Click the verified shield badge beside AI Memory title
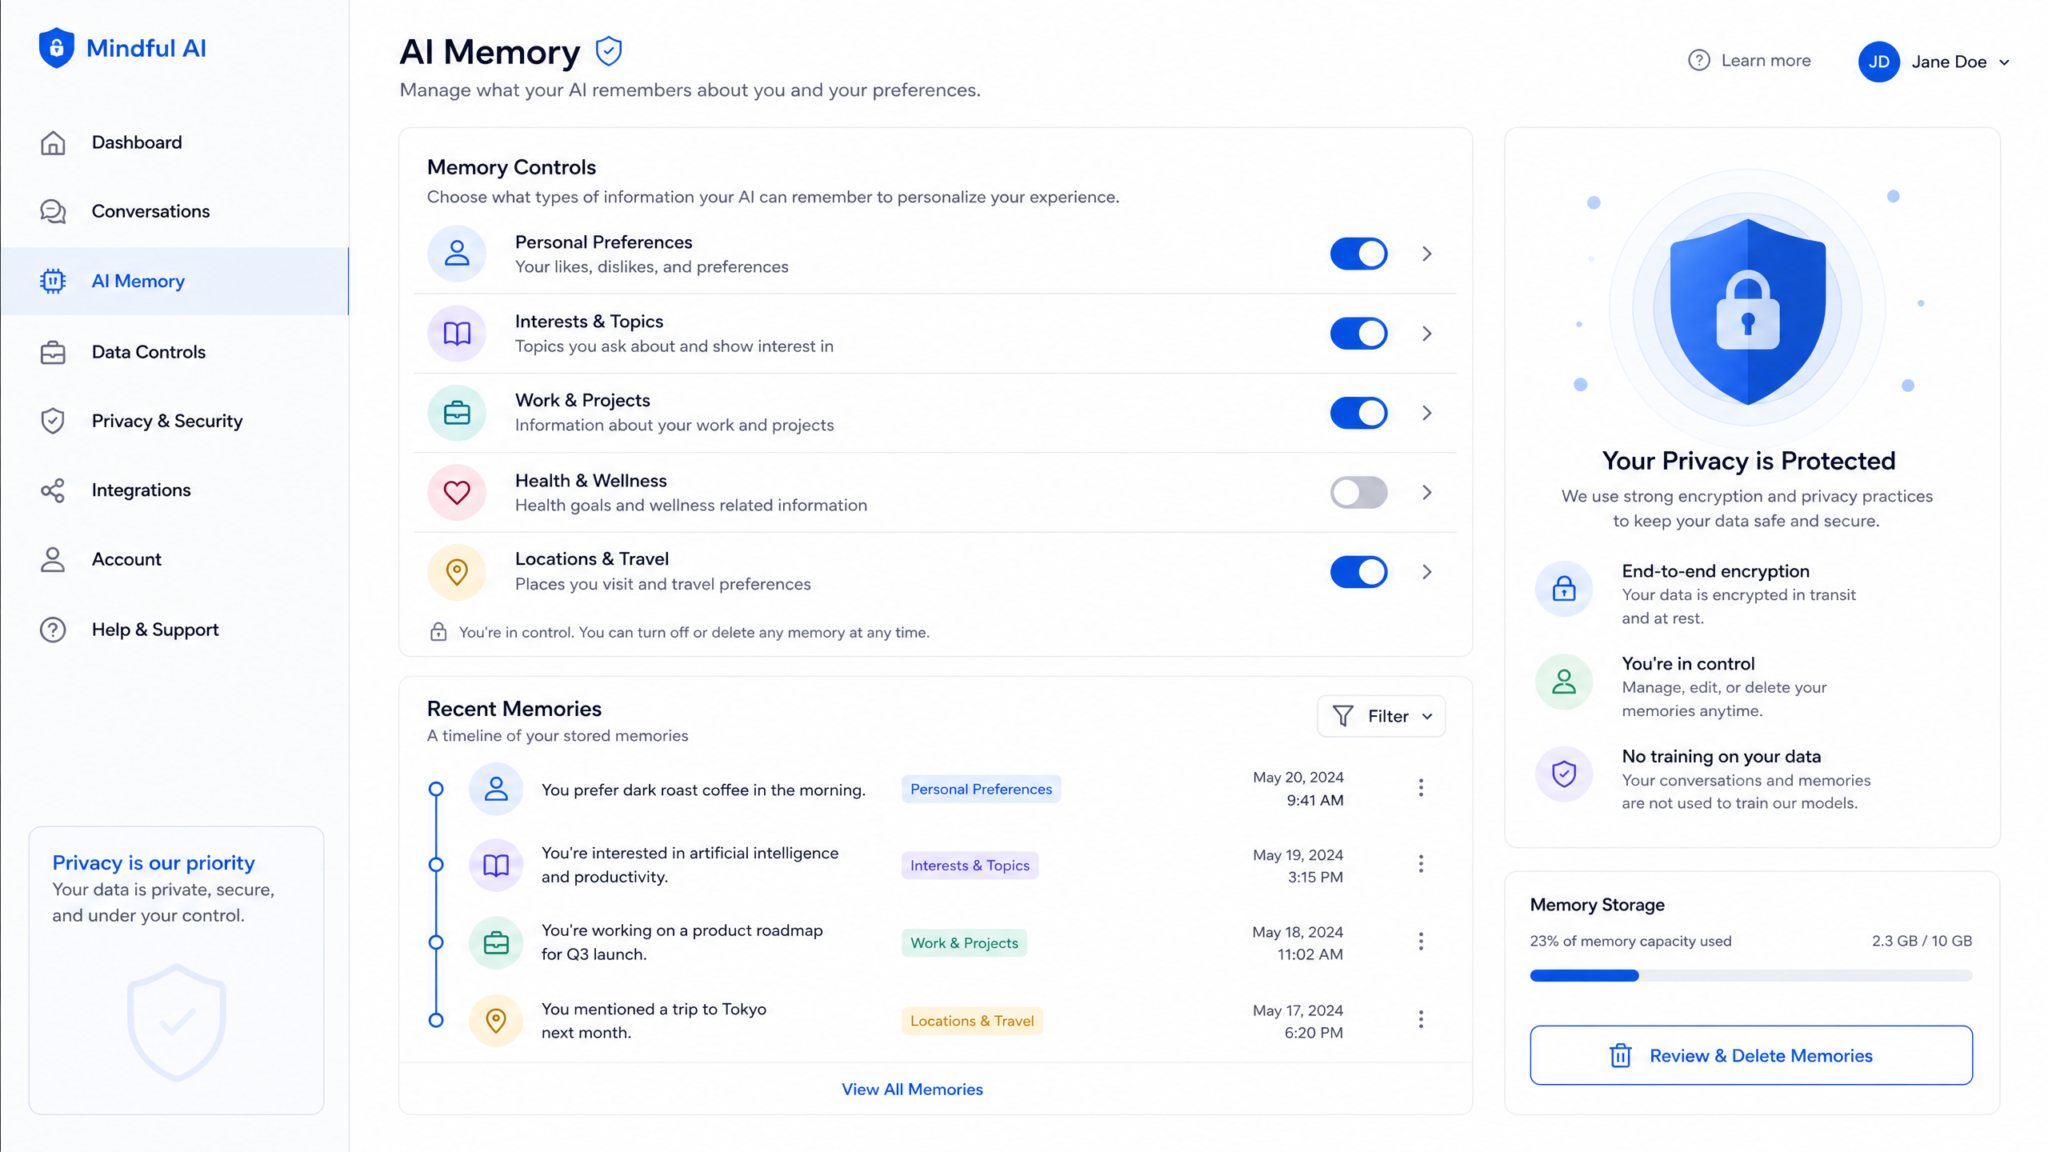This screenshot has height=1152, width=2048. (609, 51)
